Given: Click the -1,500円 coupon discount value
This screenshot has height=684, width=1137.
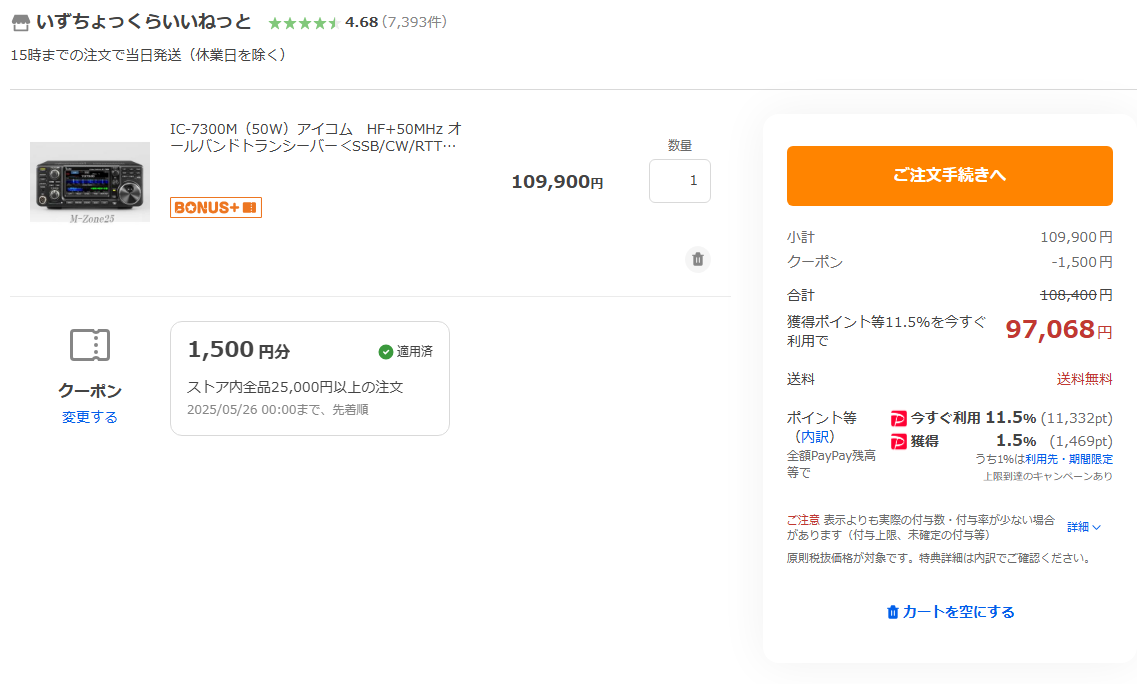Looking at the screenshot, I should coord(1082,262).
